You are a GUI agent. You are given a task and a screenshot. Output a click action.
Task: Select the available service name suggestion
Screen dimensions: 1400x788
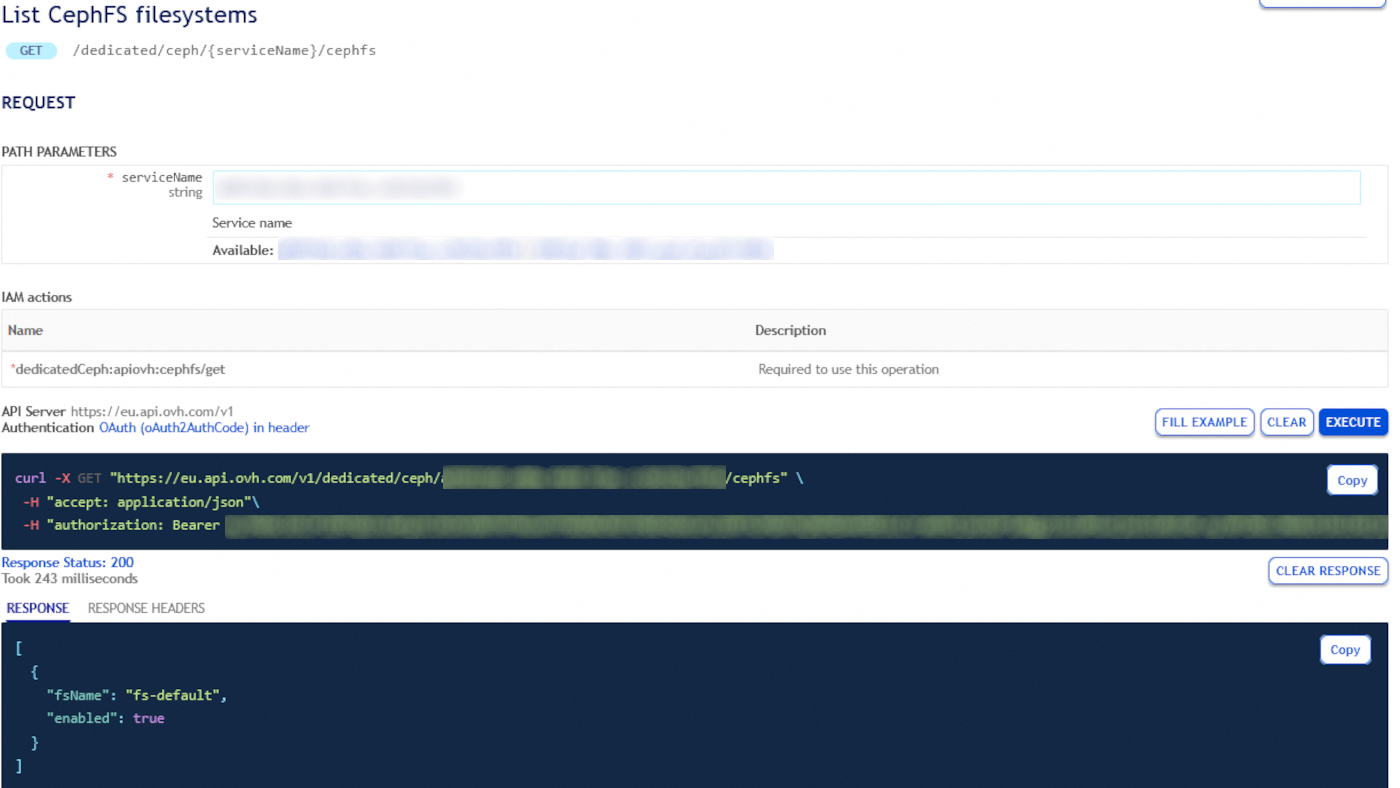[x=525, y=249]
